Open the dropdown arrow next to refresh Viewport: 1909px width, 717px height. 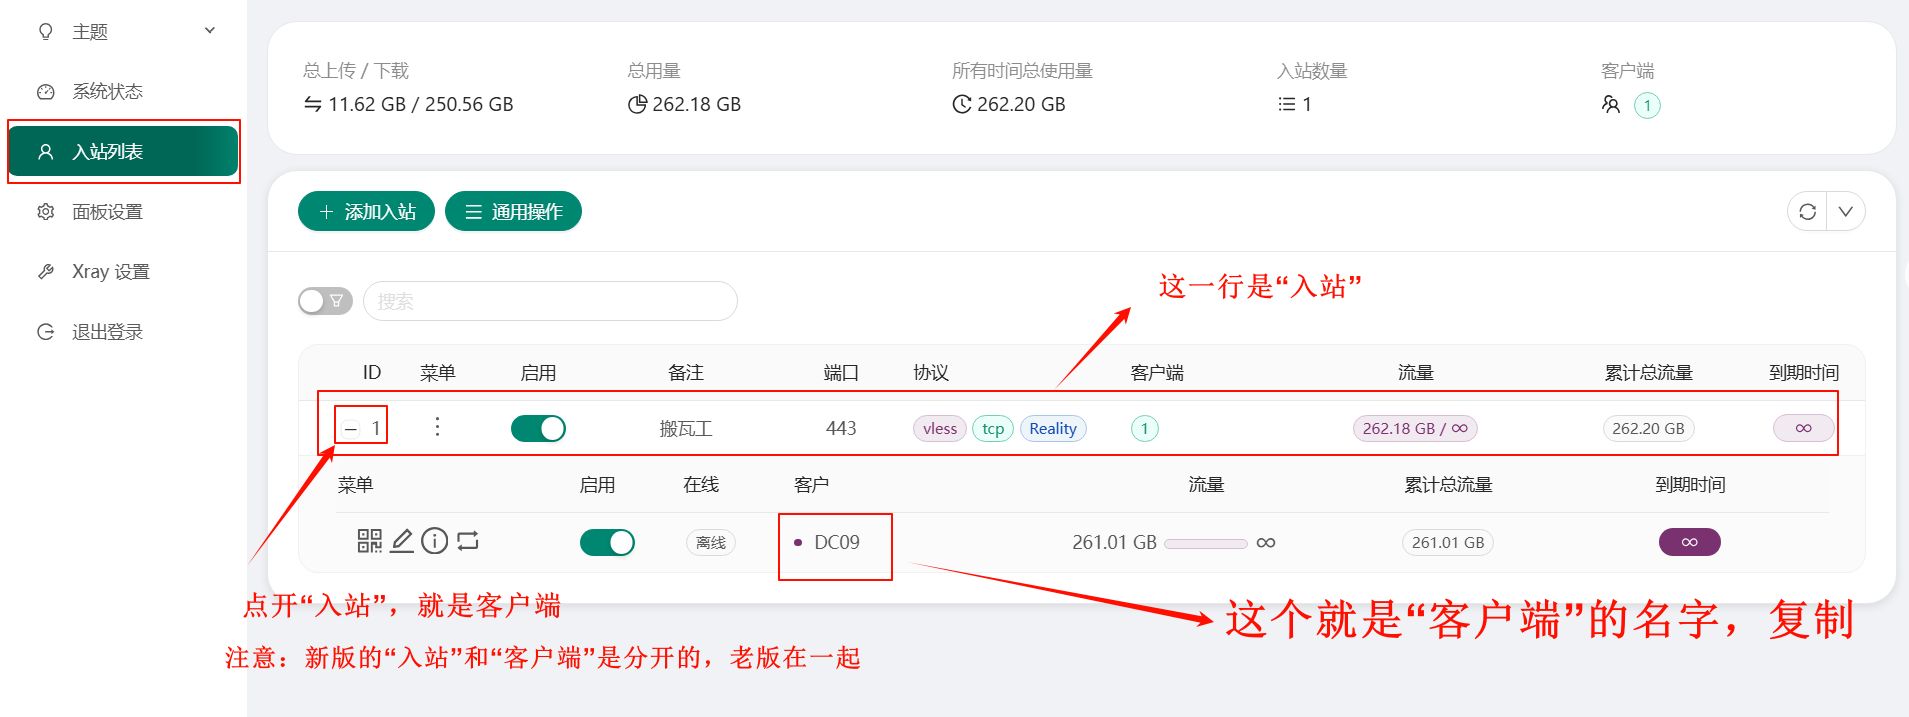point(1846,211)
